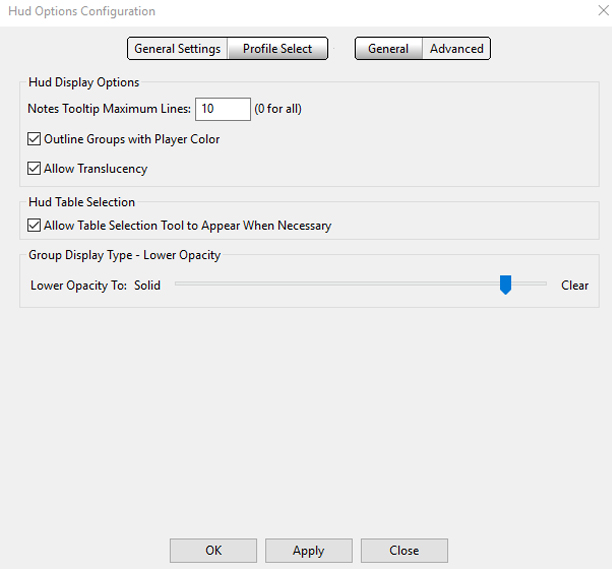Click the Notes Tooltip Maximum Lines label
612x569 pixels.
point(109,109)
